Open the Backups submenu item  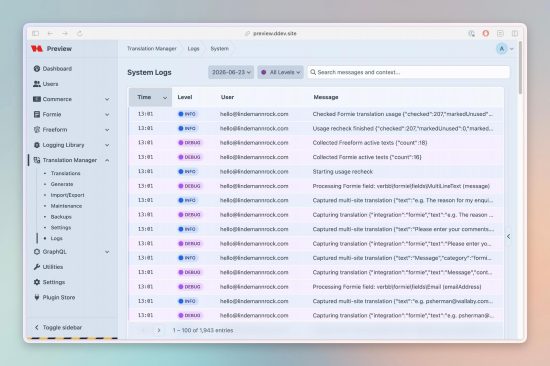[61, 217]
